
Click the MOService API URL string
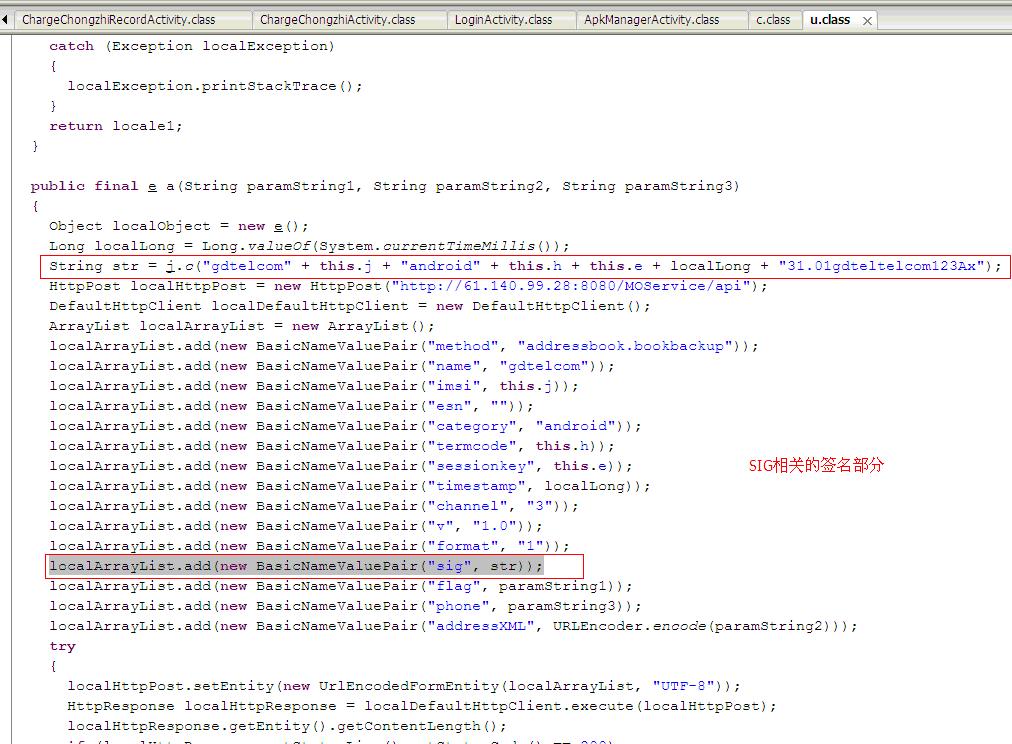pyautogui.click(x=570, y=286)
